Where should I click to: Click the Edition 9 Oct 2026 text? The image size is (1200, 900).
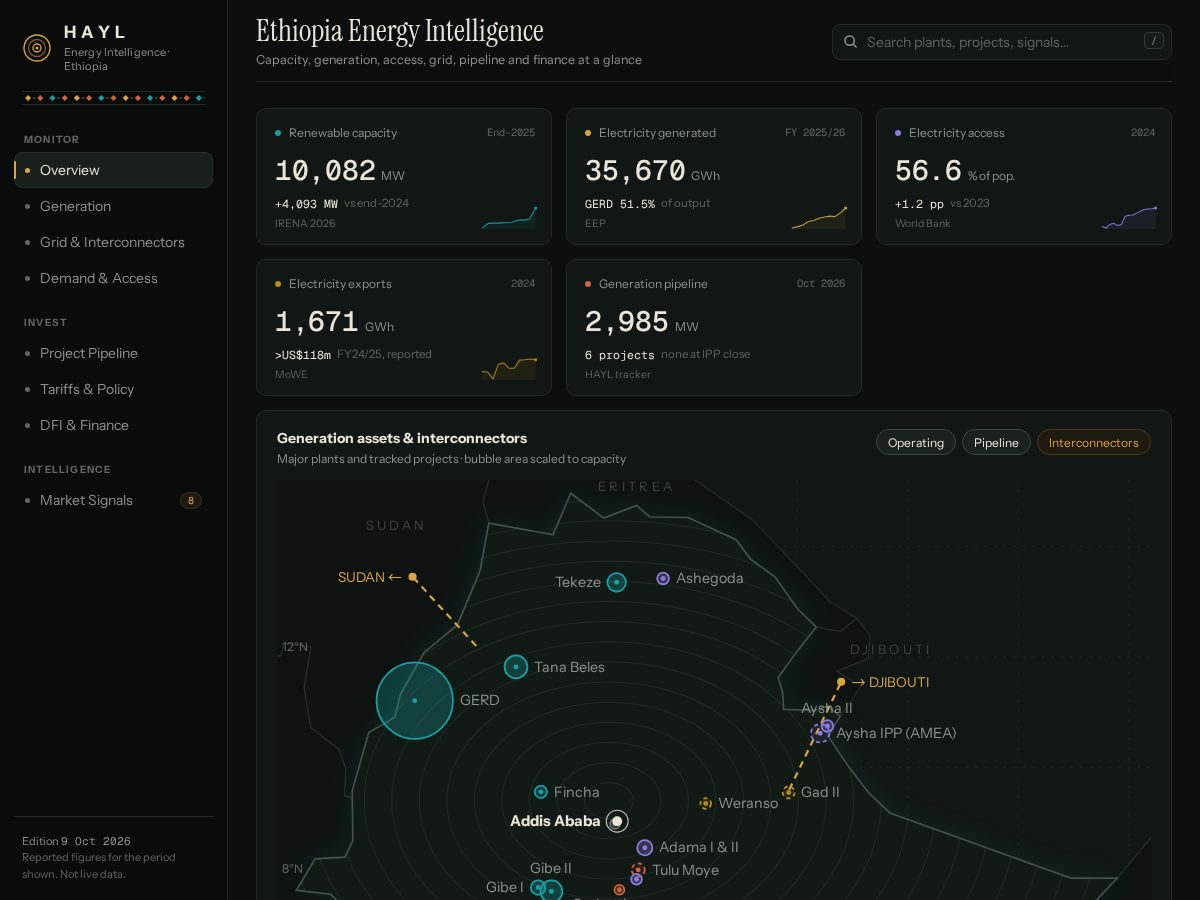click(x=76, y=841)
